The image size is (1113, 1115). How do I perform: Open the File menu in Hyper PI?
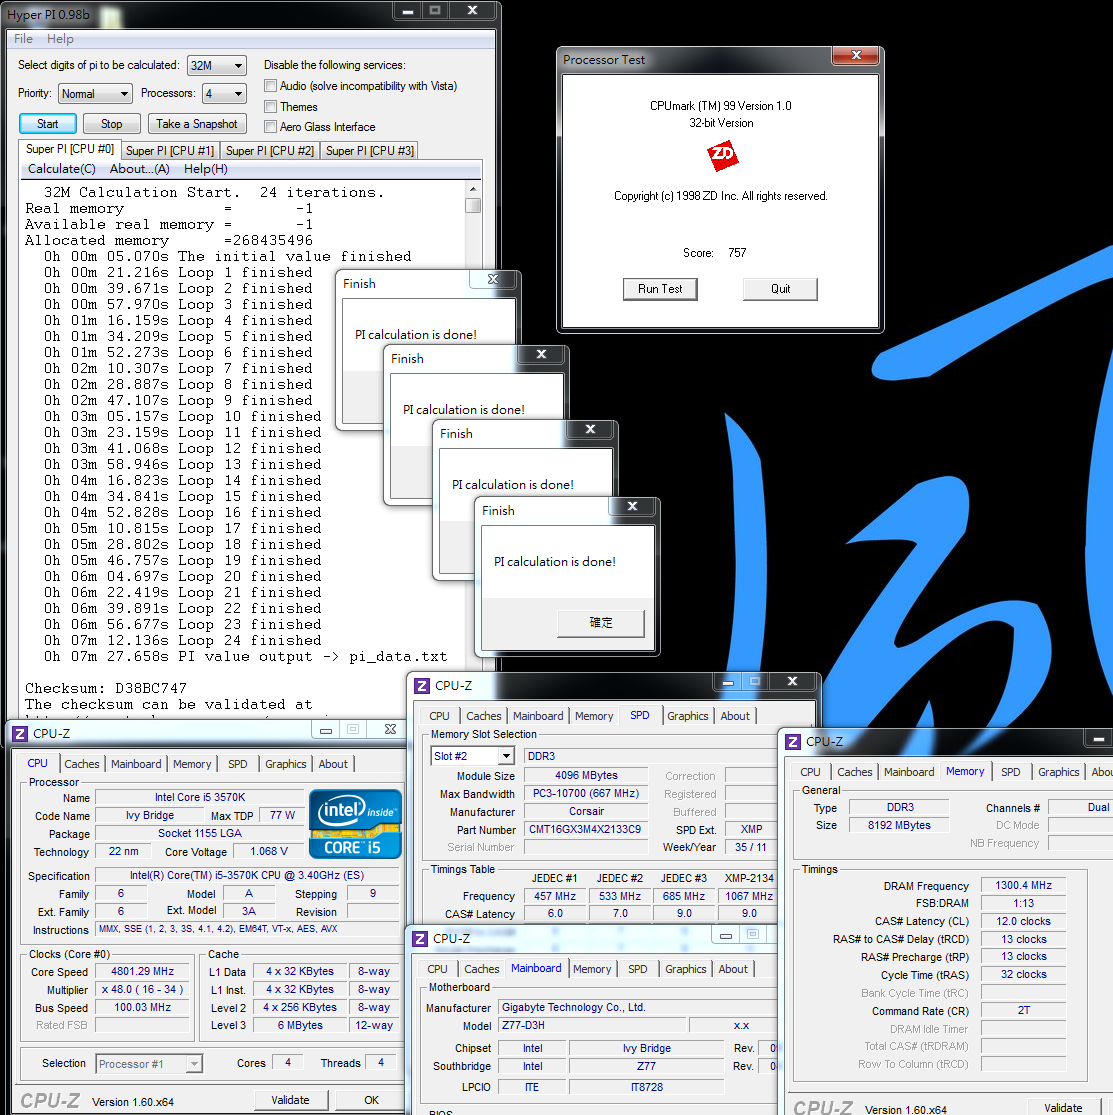[23, 39]
